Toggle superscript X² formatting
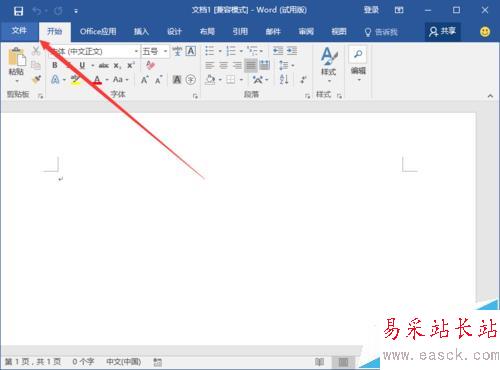 pyautogui.click(x=131, y=65)
